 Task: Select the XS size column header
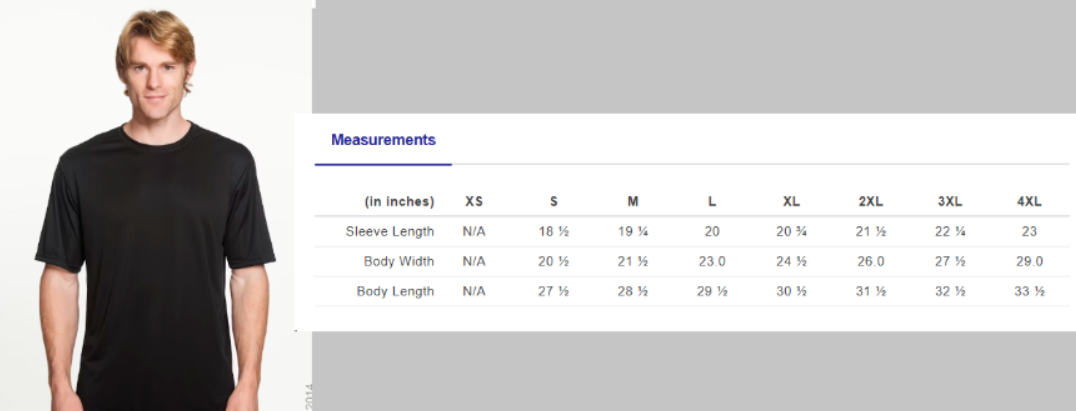tap(474, 201)
